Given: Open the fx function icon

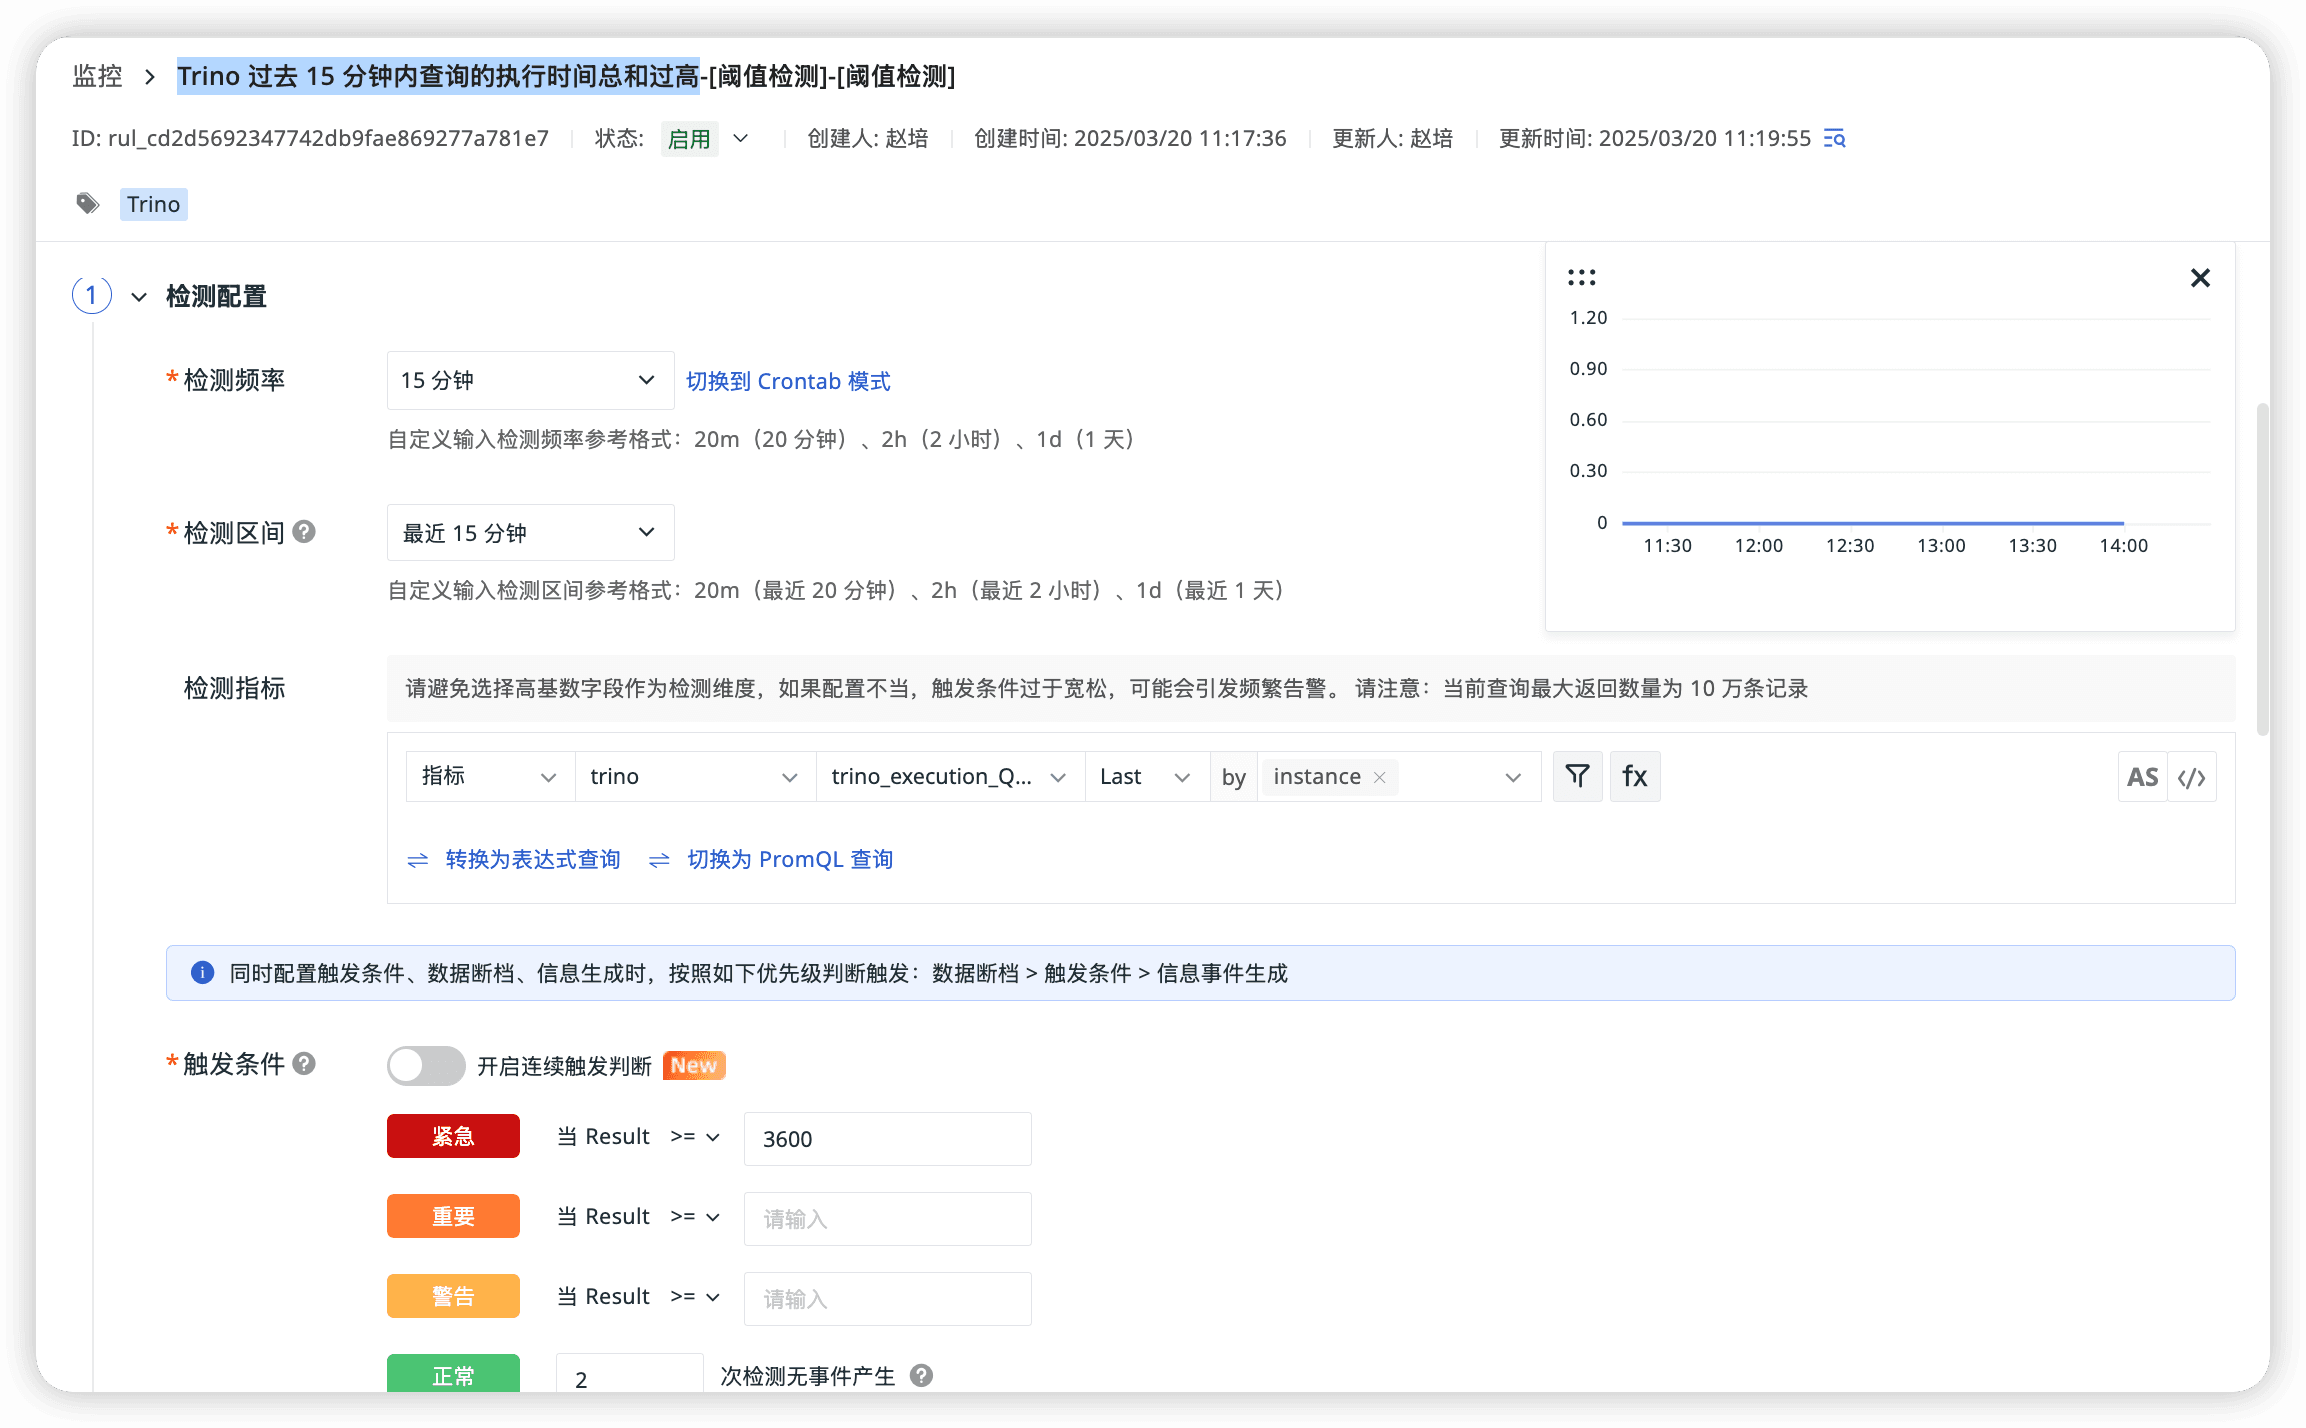Looking at the screenshot, I should coord(1634,776).
